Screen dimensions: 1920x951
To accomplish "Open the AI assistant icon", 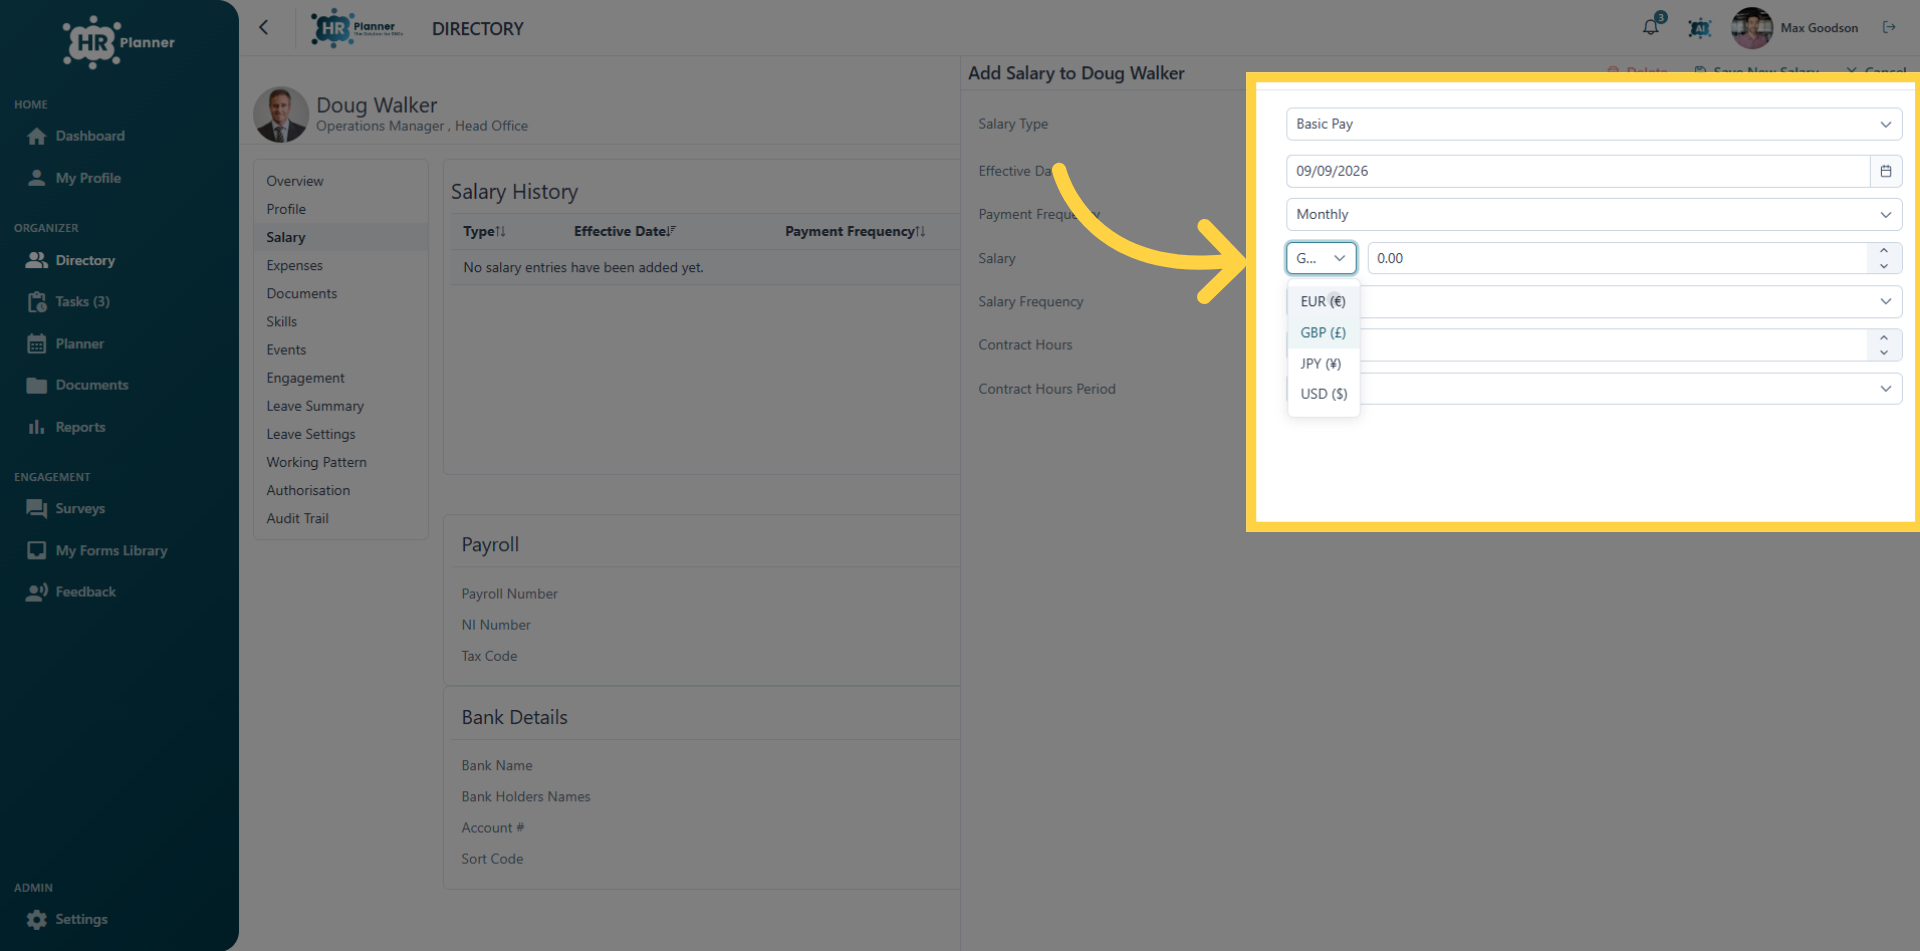I will point(1699,28).
